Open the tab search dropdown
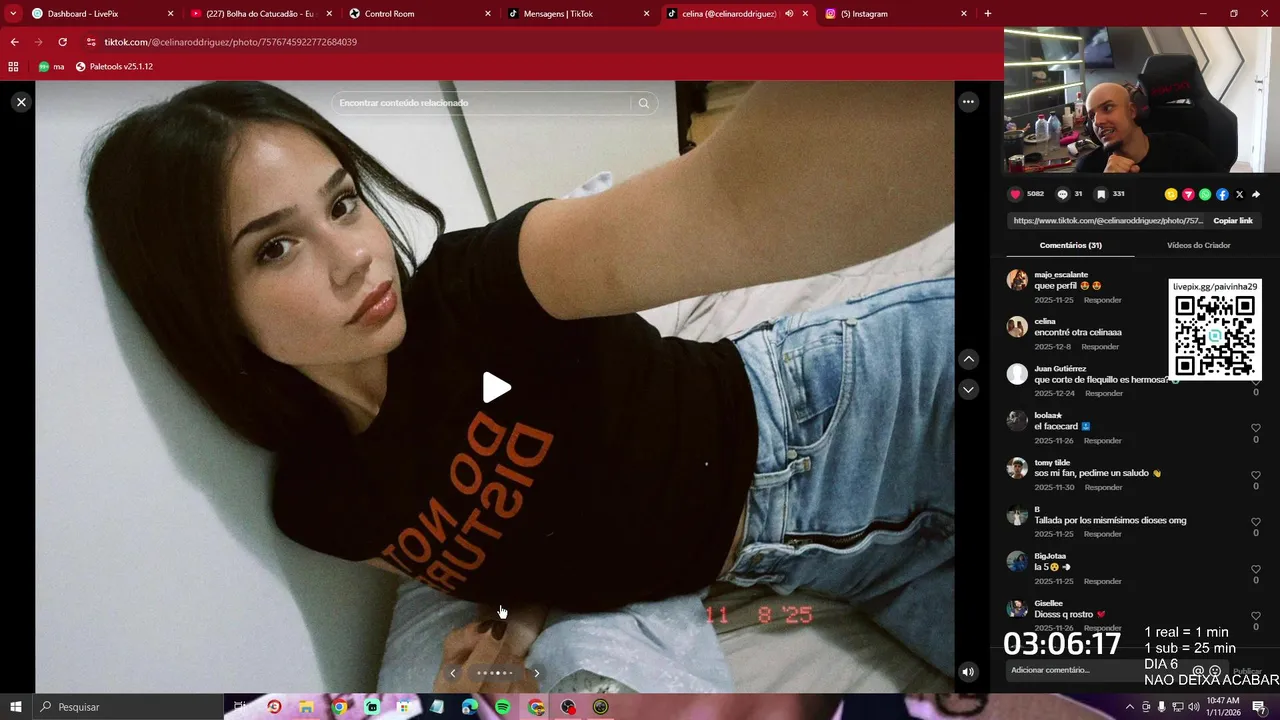The height and width of the screenshot is (720, 1280). 13,14
